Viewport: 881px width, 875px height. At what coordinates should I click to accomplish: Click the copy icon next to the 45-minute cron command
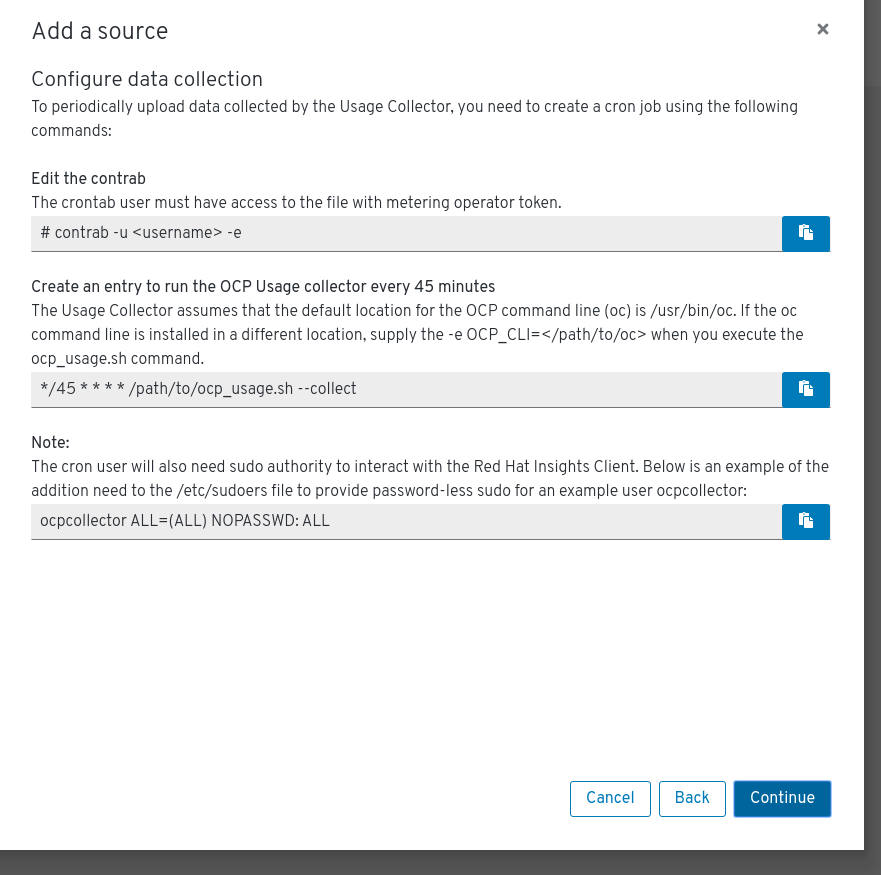click(806, 389)
